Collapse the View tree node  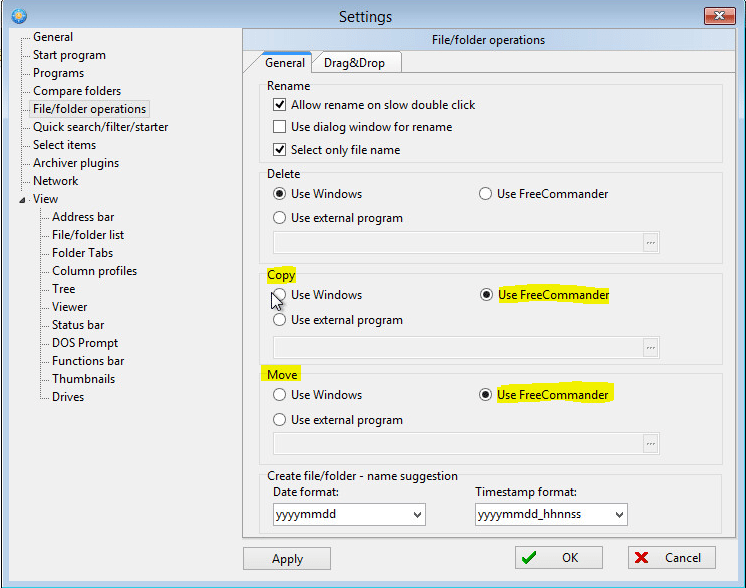(23, 199)
